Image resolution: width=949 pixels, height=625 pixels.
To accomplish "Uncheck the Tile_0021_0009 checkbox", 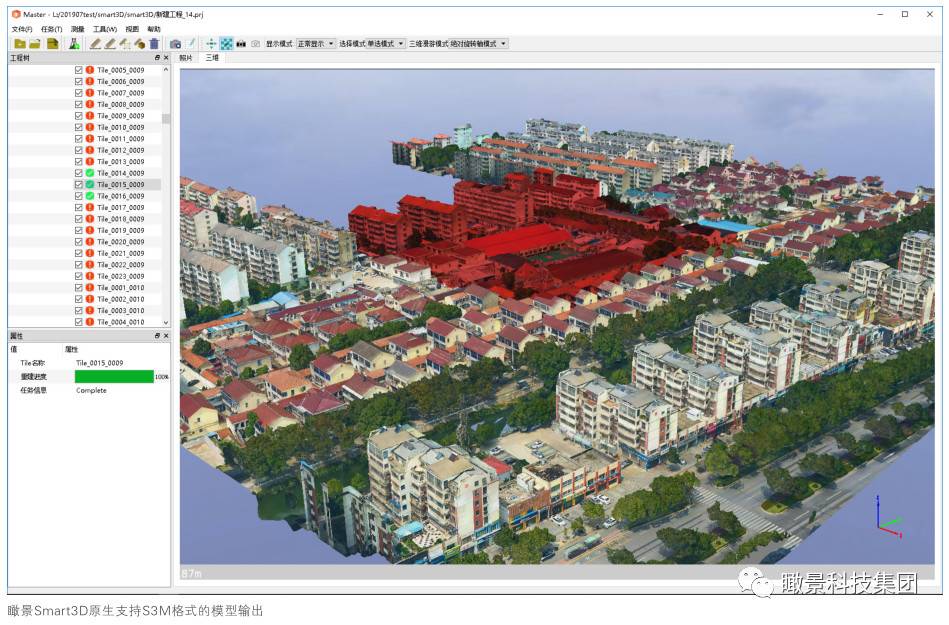I will click(79, 254).
